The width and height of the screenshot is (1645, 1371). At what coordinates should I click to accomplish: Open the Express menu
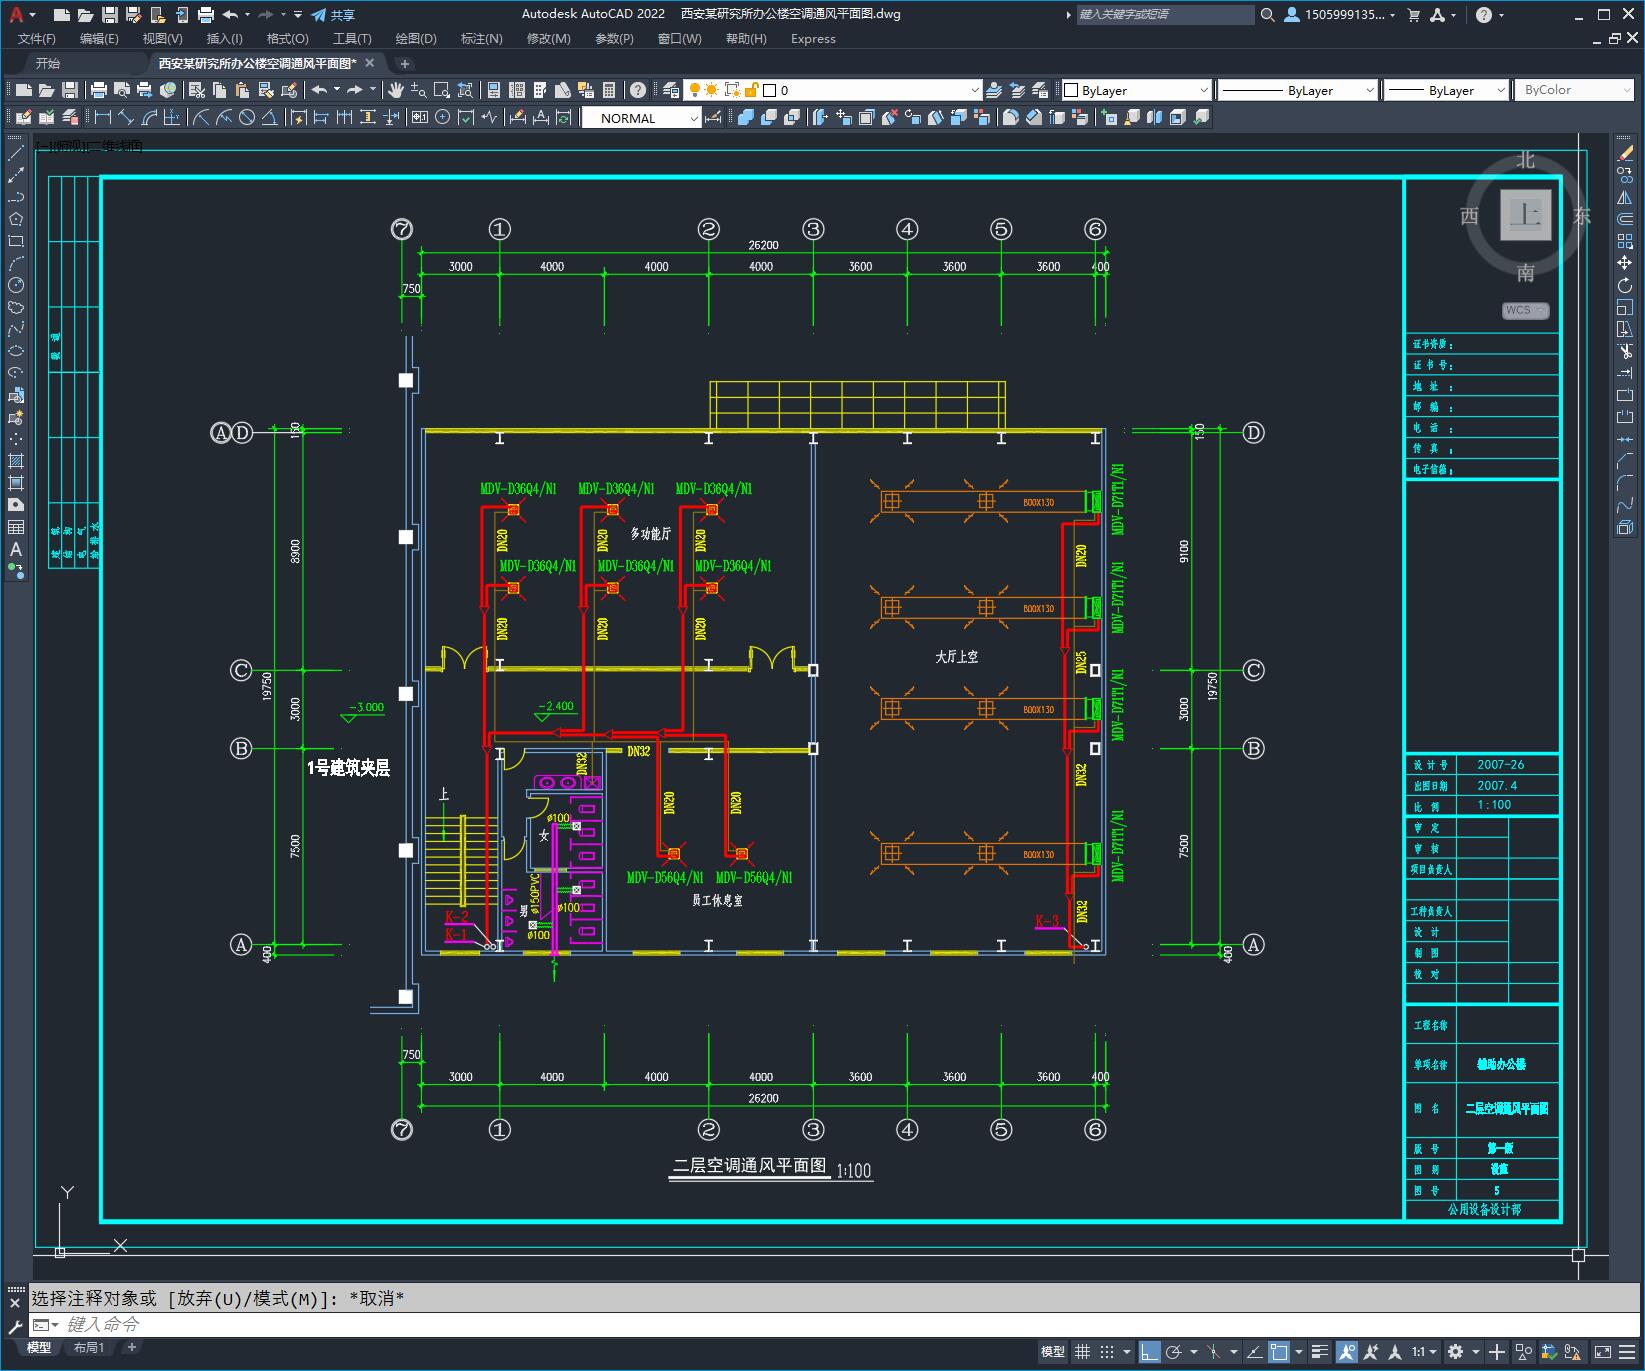click(x=813, y=38)
